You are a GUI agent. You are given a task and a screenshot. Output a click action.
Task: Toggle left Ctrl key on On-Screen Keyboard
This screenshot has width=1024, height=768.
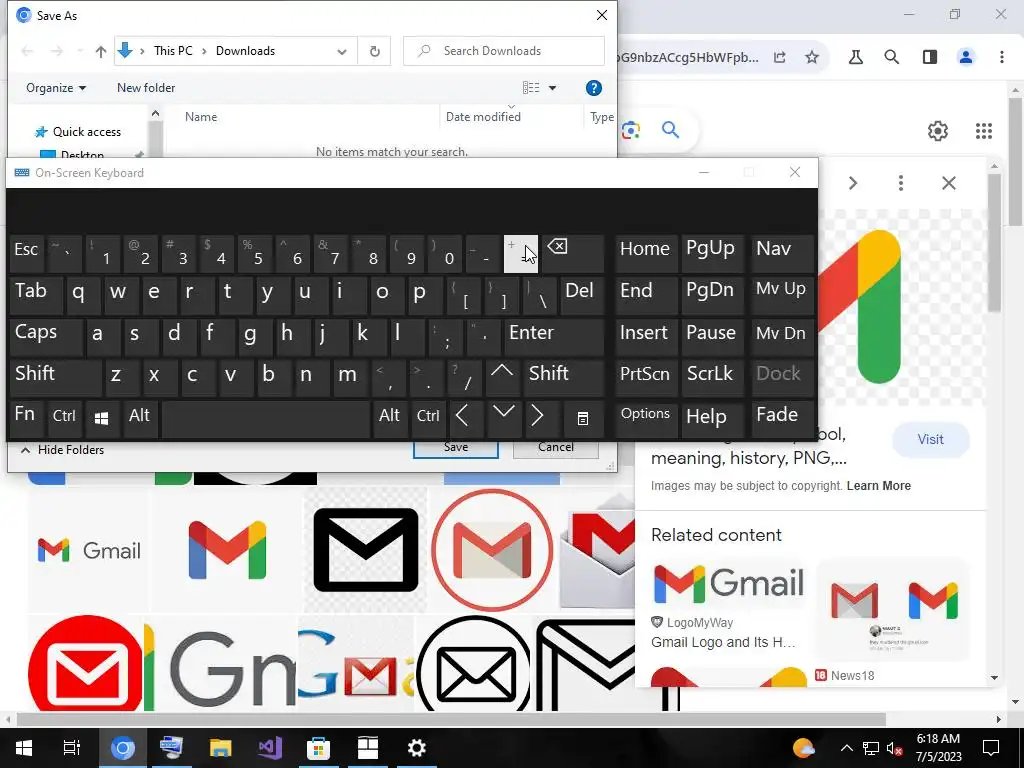point(65,419)
